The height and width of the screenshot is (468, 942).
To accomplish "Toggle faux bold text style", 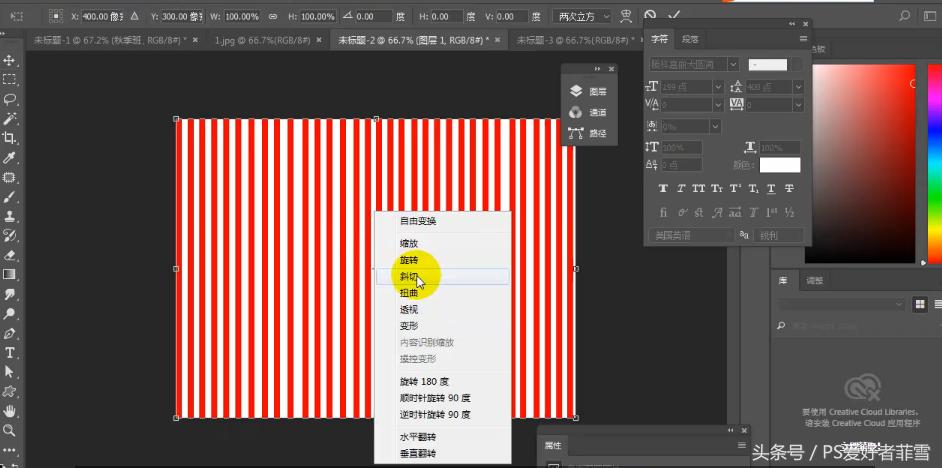I will coord(663,189).
